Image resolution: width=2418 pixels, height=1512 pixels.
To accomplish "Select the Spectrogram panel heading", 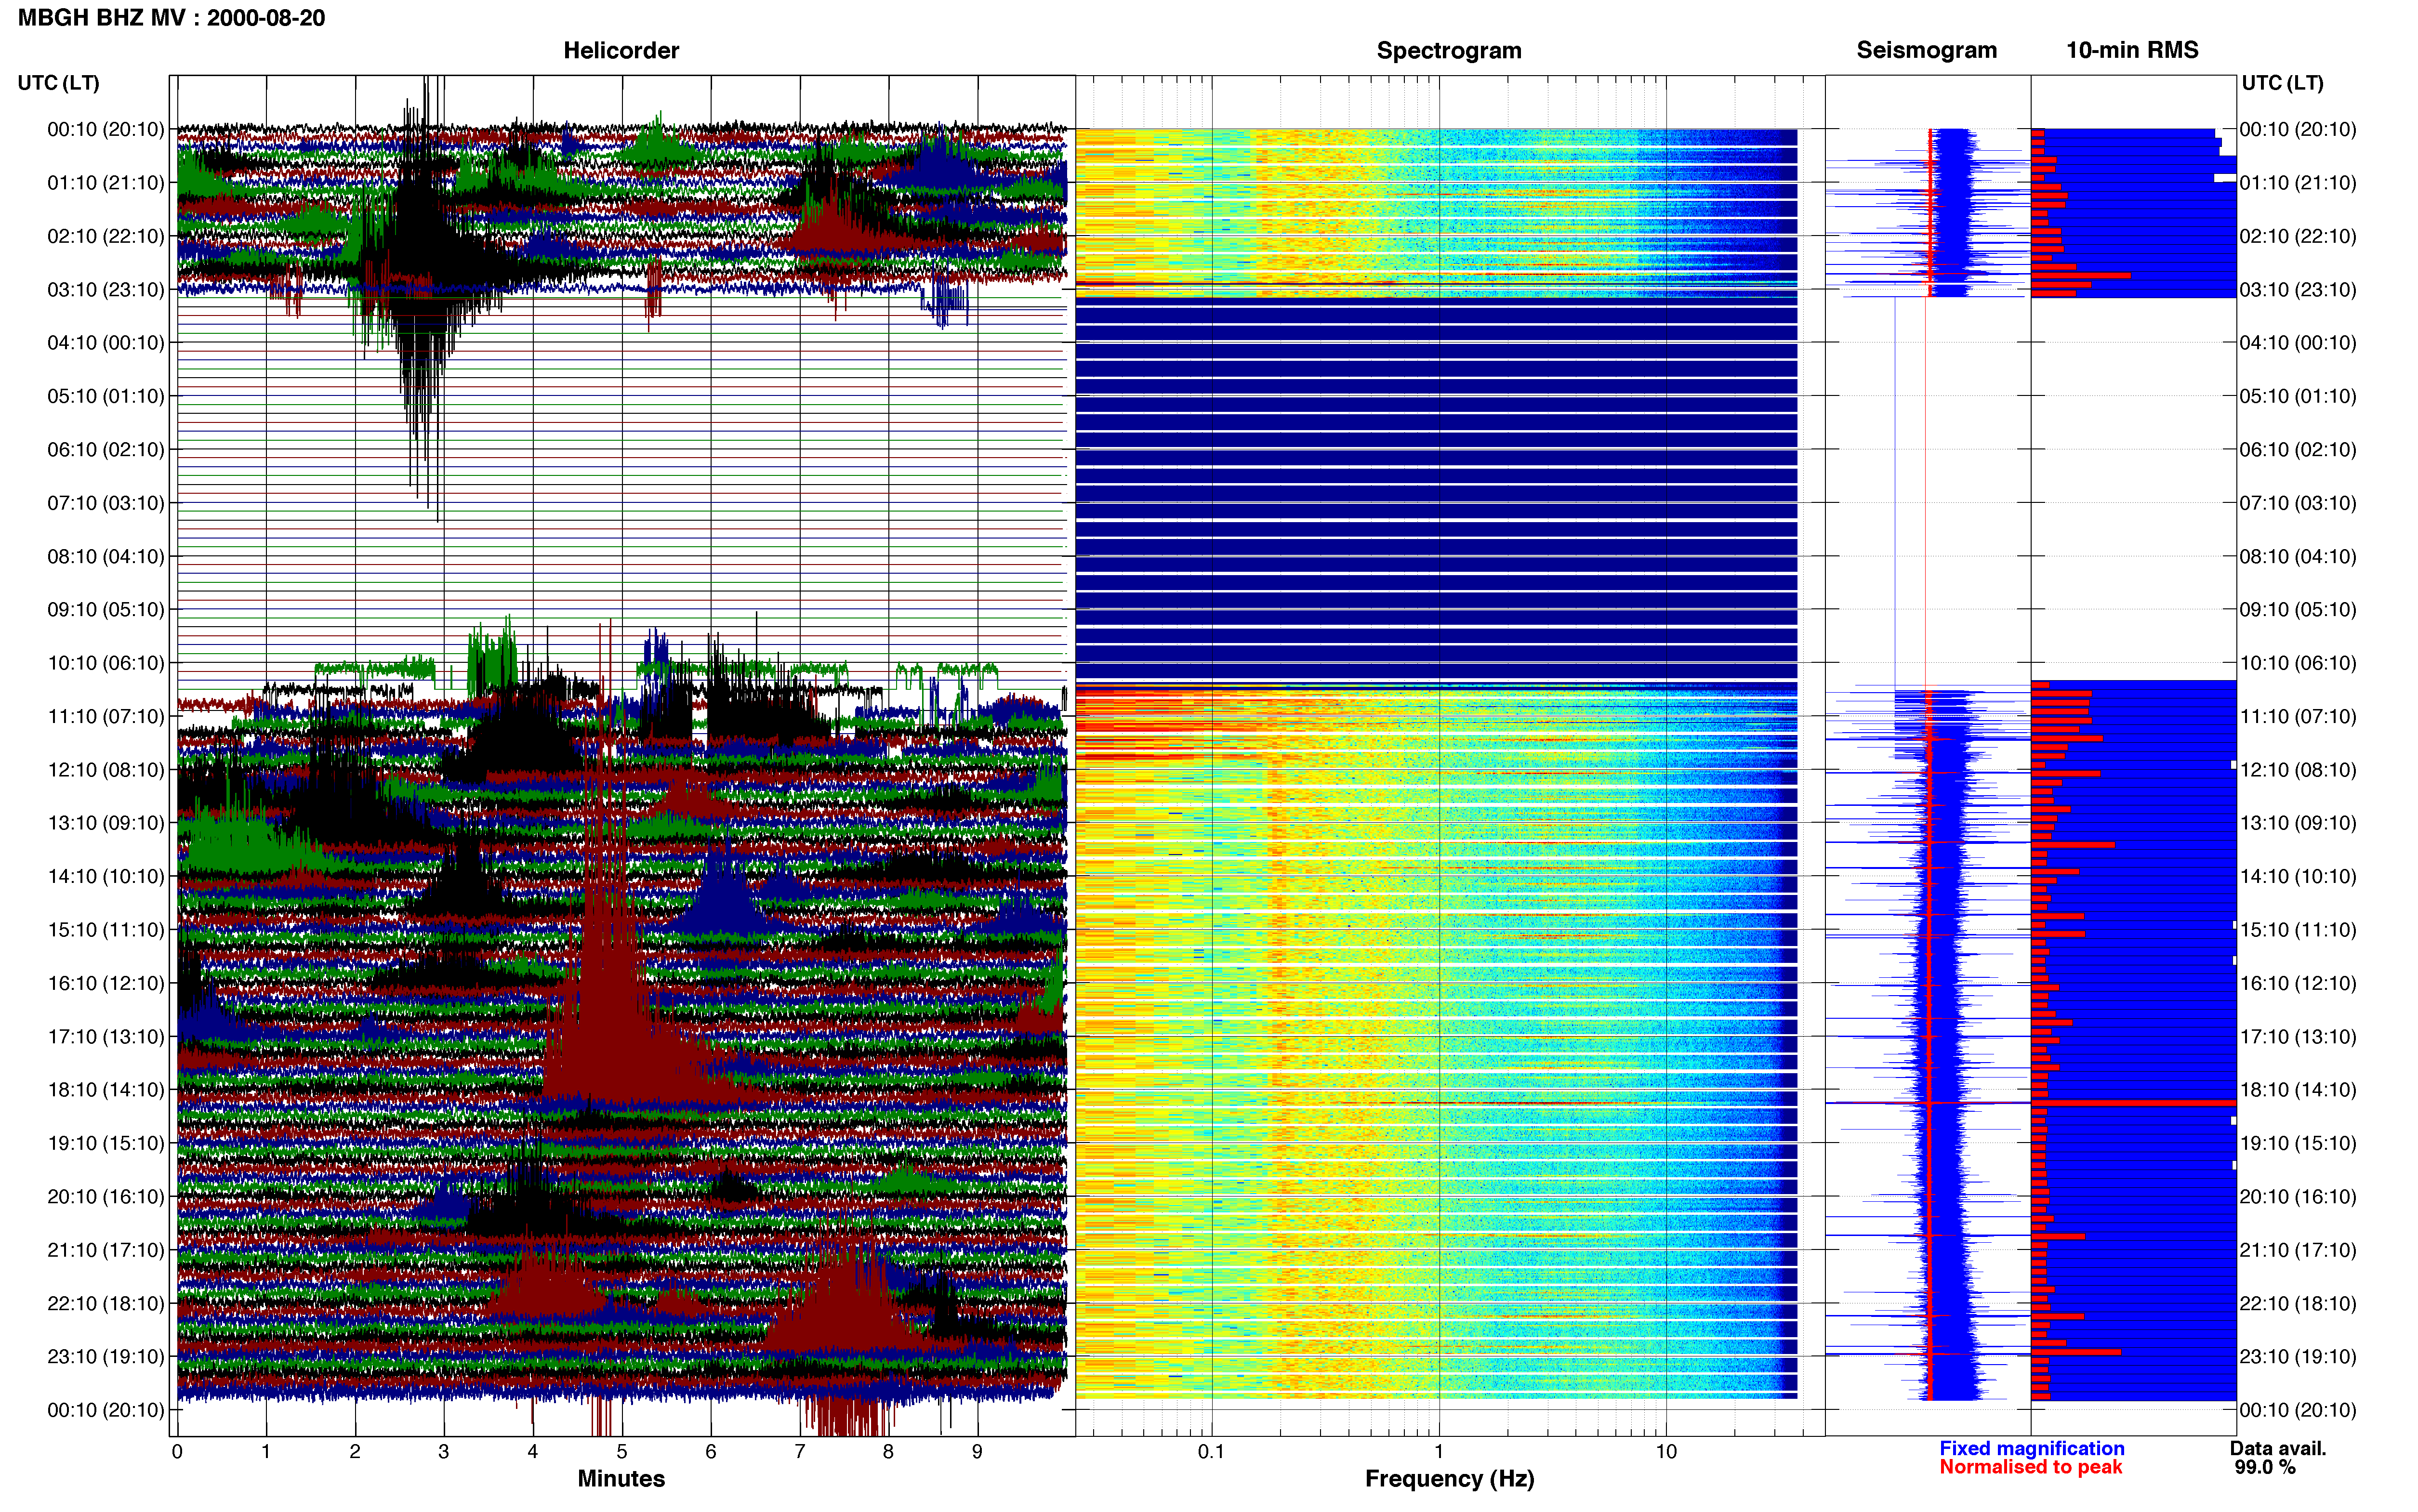I will pos(1449,50).
